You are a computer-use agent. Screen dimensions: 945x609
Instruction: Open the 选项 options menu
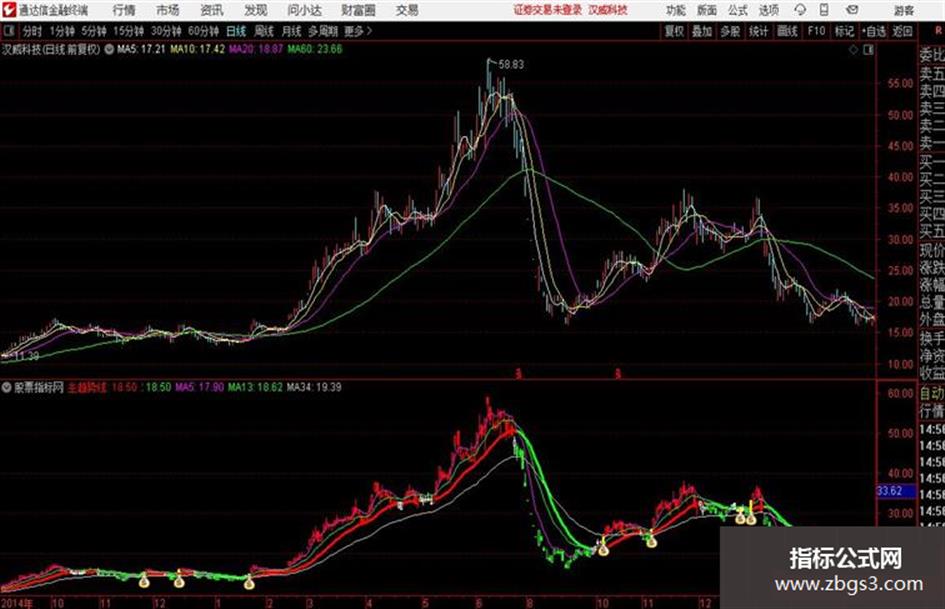click(x=768, y=10)
